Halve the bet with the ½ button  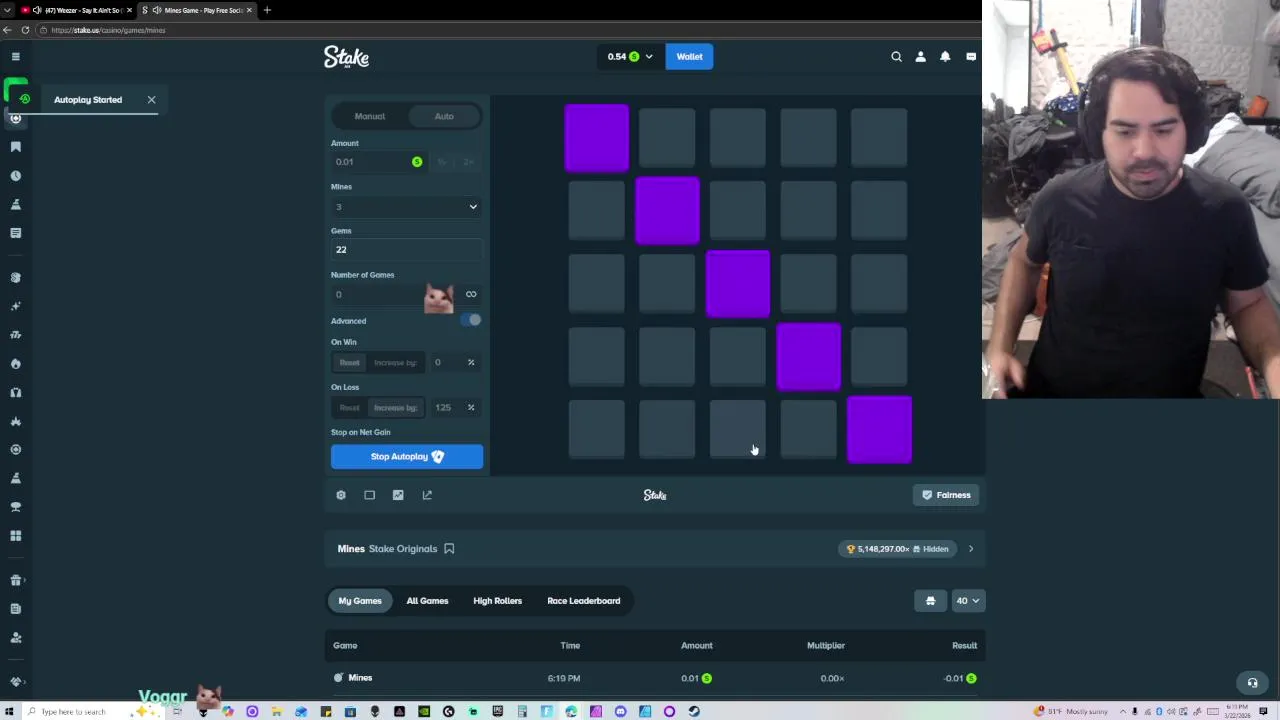[x=441, y=162]
